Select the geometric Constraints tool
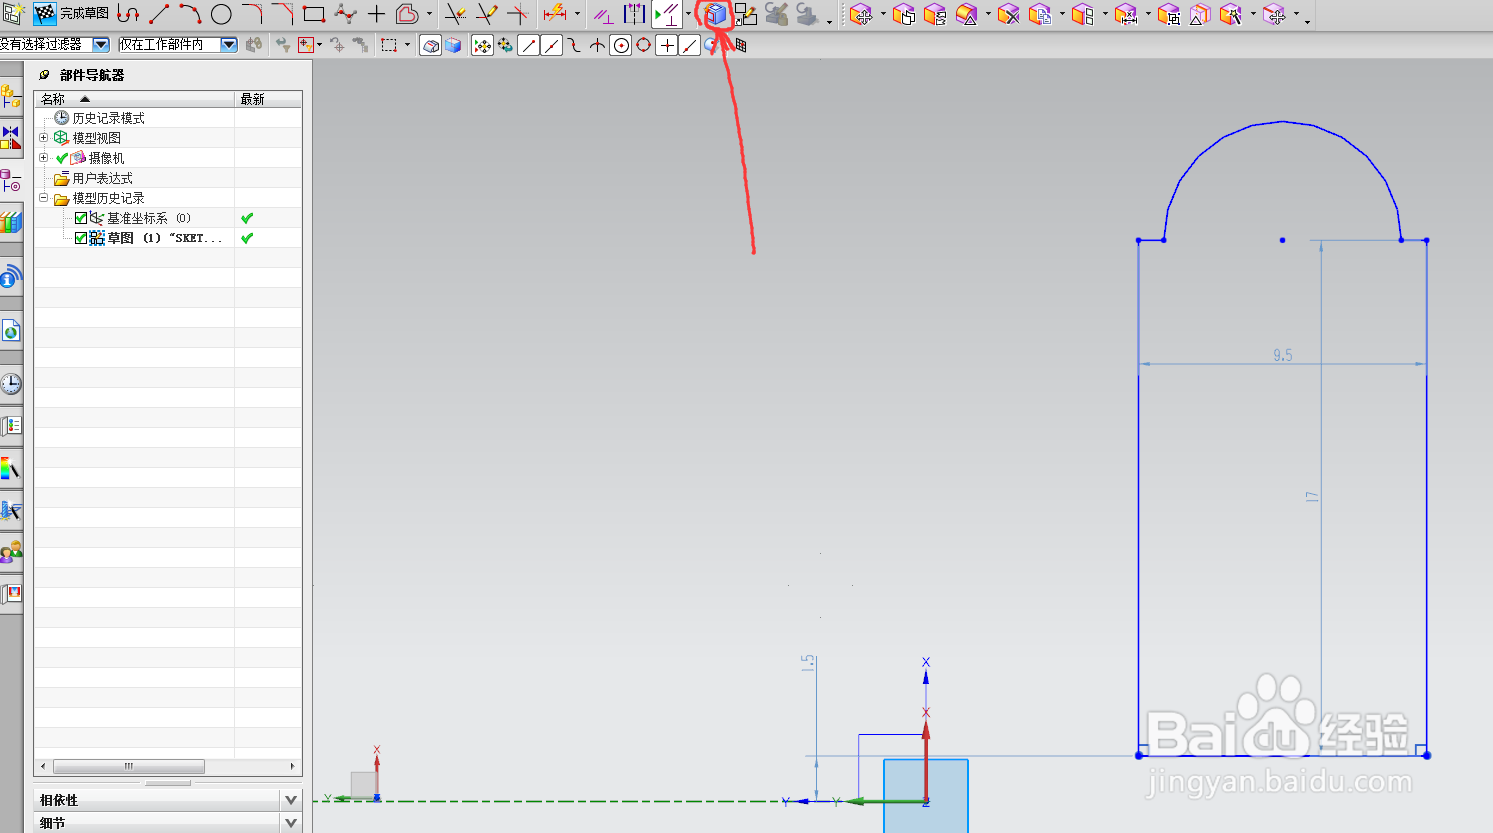The height and width of the screenshot is (833, 1493). pyautogui.click(x=603, y=14)
